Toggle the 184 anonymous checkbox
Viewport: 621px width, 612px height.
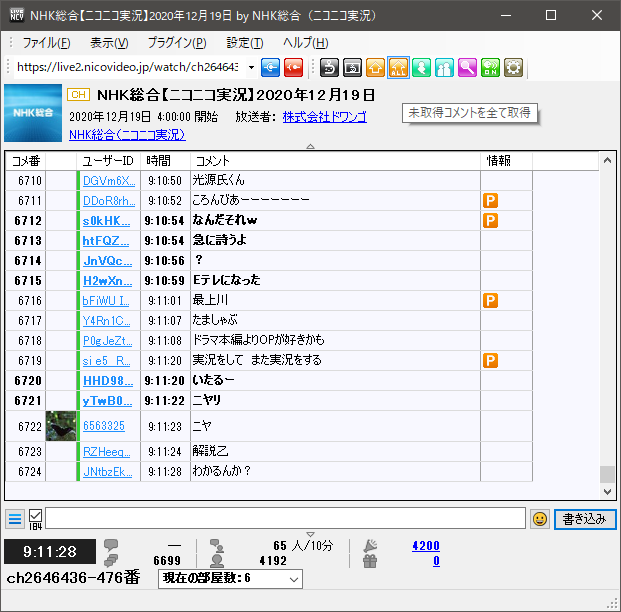[35, 516]
